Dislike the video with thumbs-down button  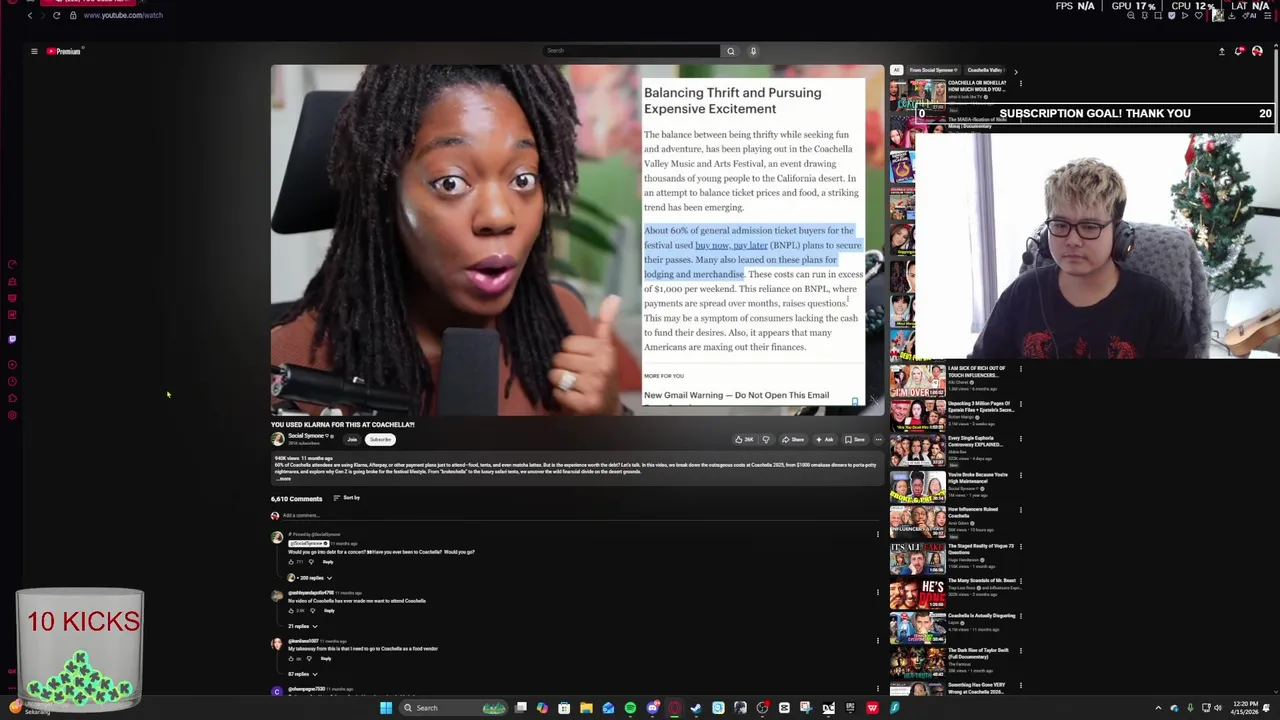[766, 439]
